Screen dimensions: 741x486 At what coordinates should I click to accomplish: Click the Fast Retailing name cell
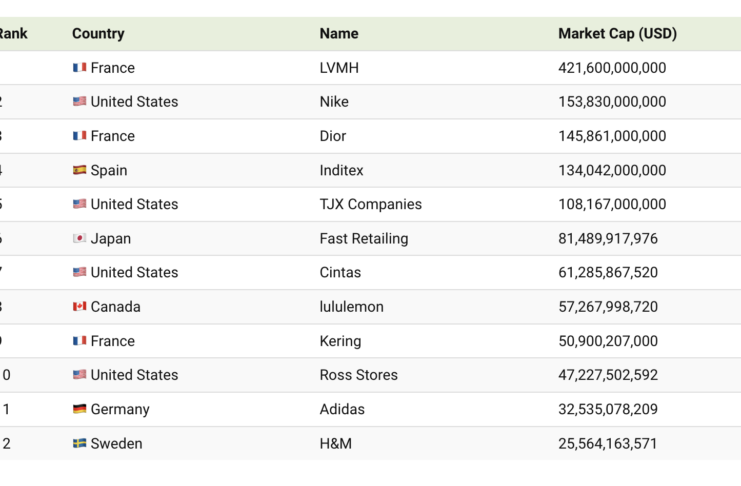coord(365,239)
